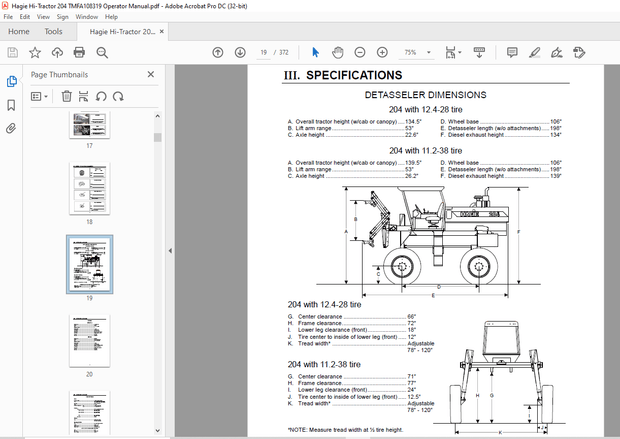Add a comment with speech bubble icon
This screenshot has height=439, width=620.
(x=512, y=52)
